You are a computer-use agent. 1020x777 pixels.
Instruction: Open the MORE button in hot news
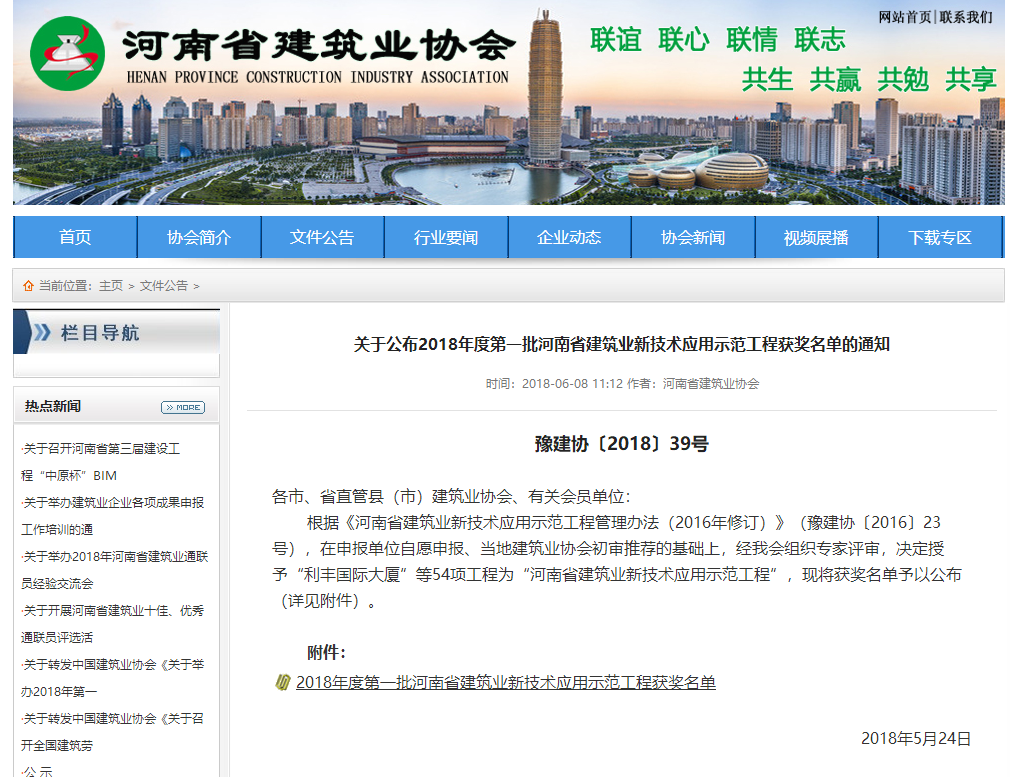pos(183,407)
